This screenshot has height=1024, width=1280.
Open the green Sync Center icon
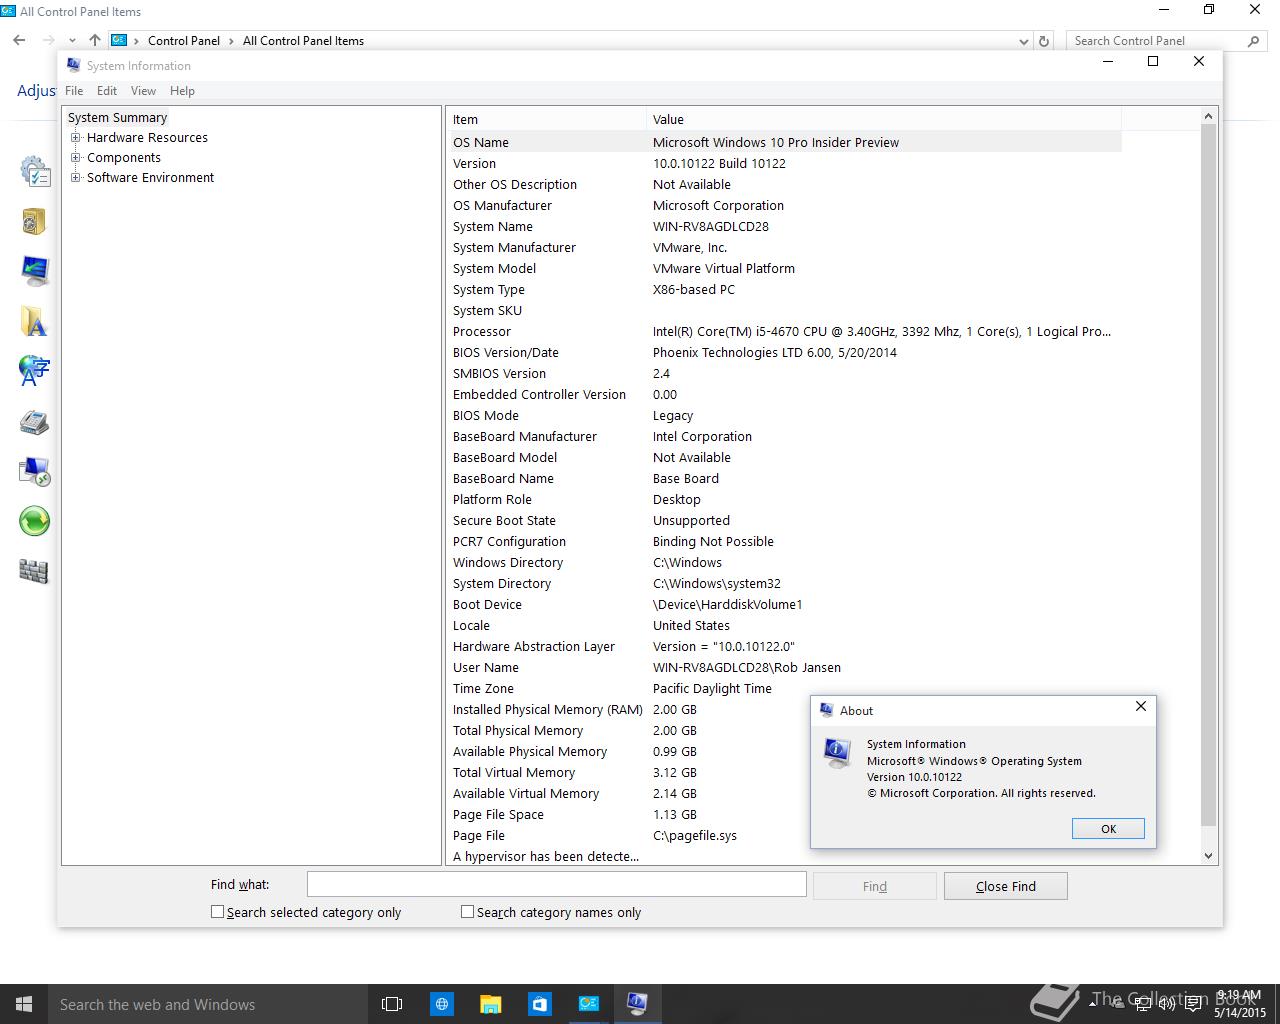click(34, 521)
